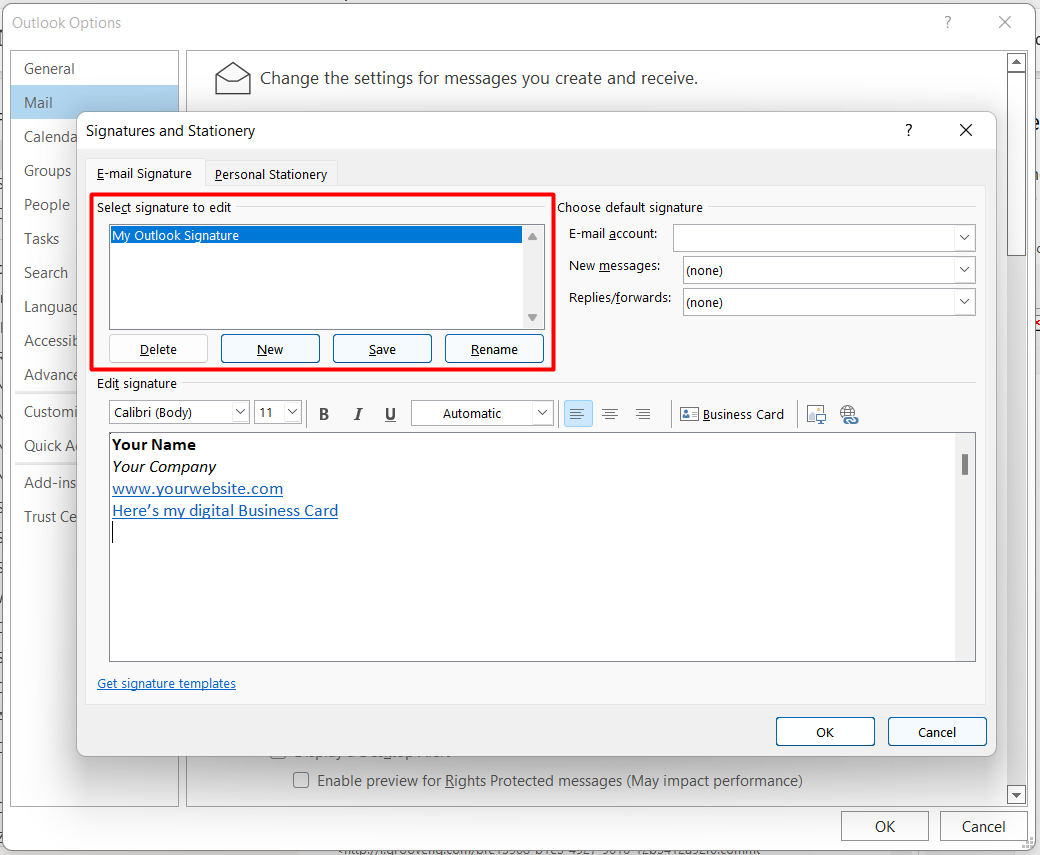Center the signature text
Screen dimensions: 1040x855
[610, 414]
